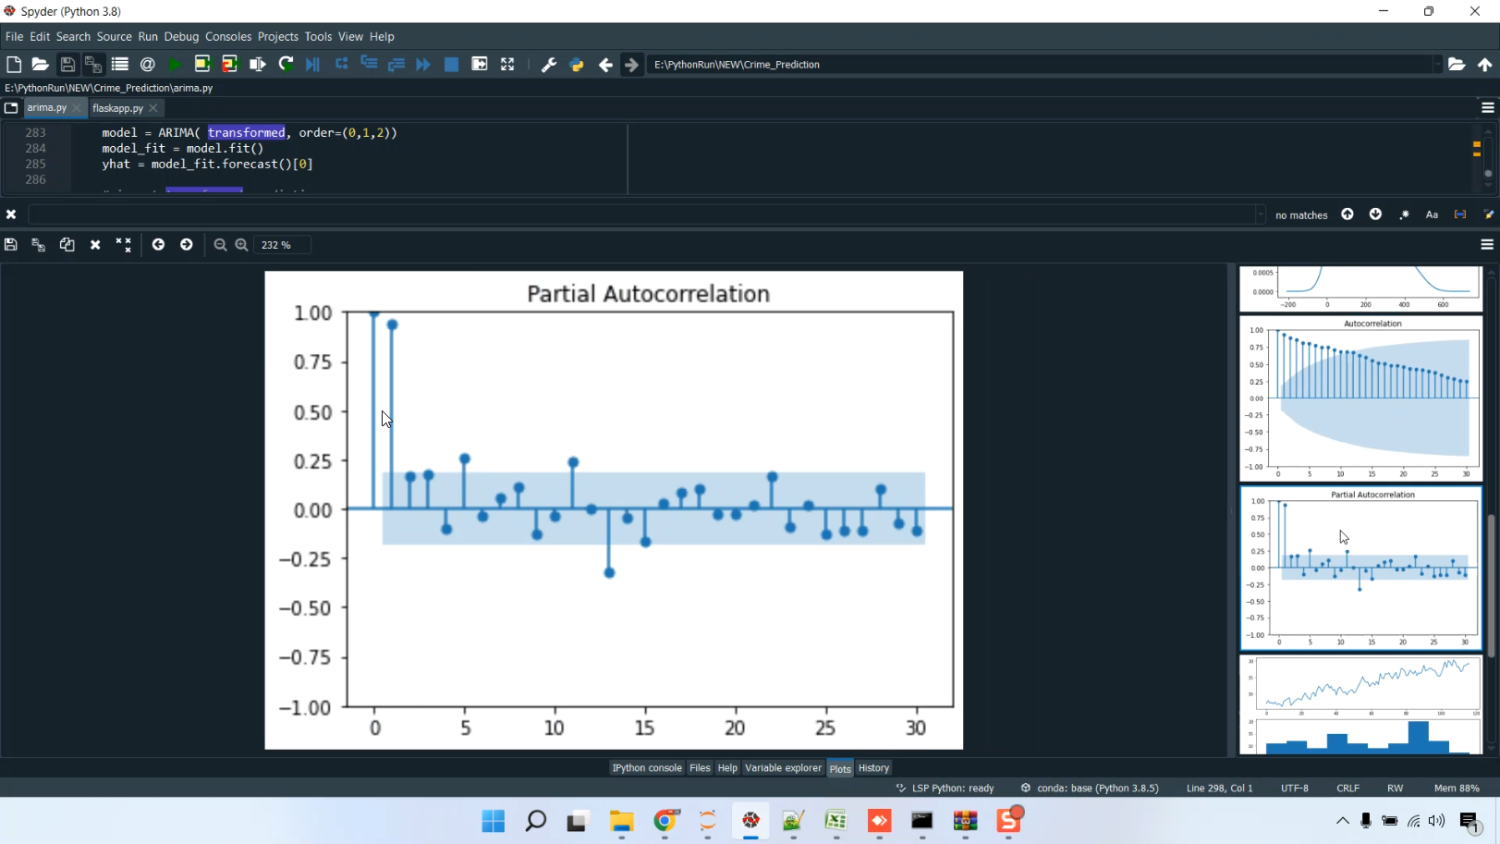This screenshot has height=844, width=1500.
Task: Select the Autocorrelation plot thumbnail
Action: 1361,398
